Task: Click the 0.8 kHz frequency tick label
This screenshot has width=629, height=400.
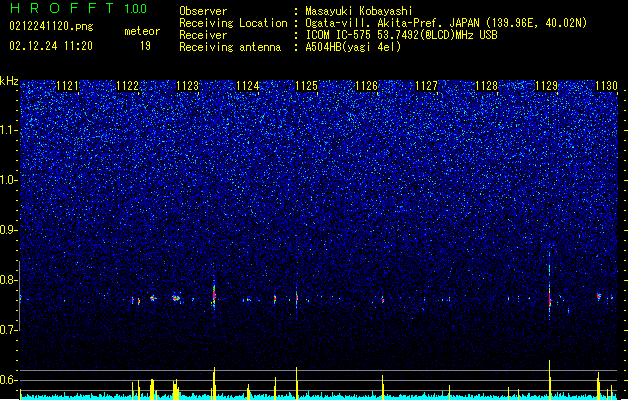Action: tap(9, 280)
